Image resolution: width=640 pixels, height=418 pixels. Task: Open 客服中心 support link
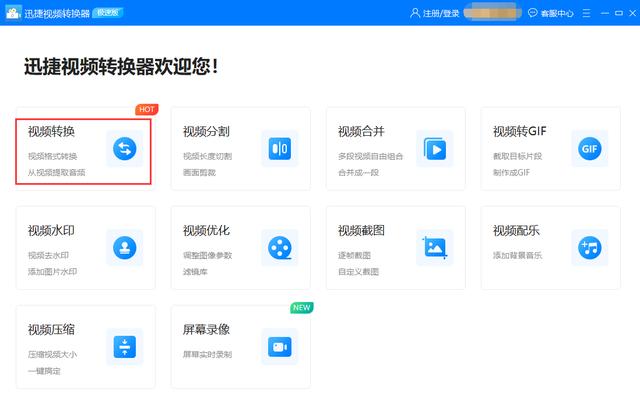pos(557,13)
